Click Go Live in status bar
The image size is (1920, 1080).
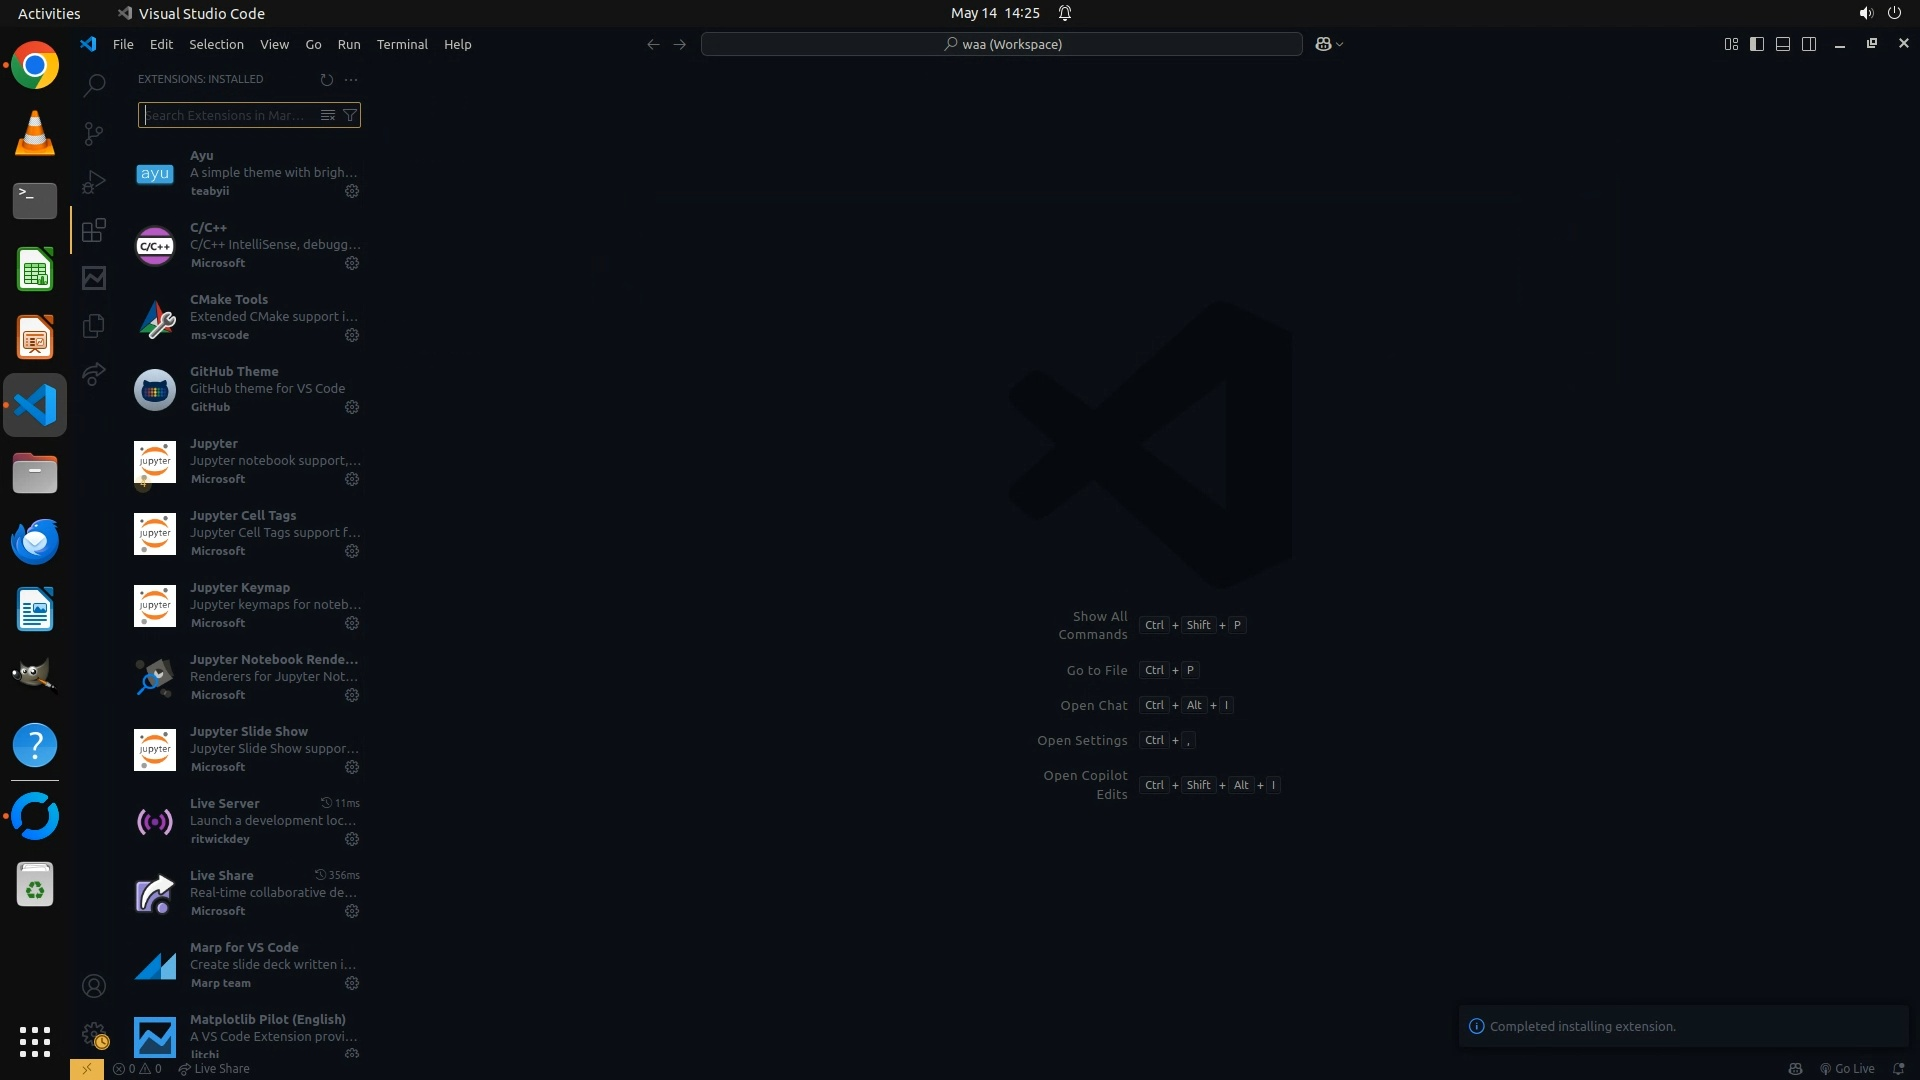(x=1847, y=1069)
